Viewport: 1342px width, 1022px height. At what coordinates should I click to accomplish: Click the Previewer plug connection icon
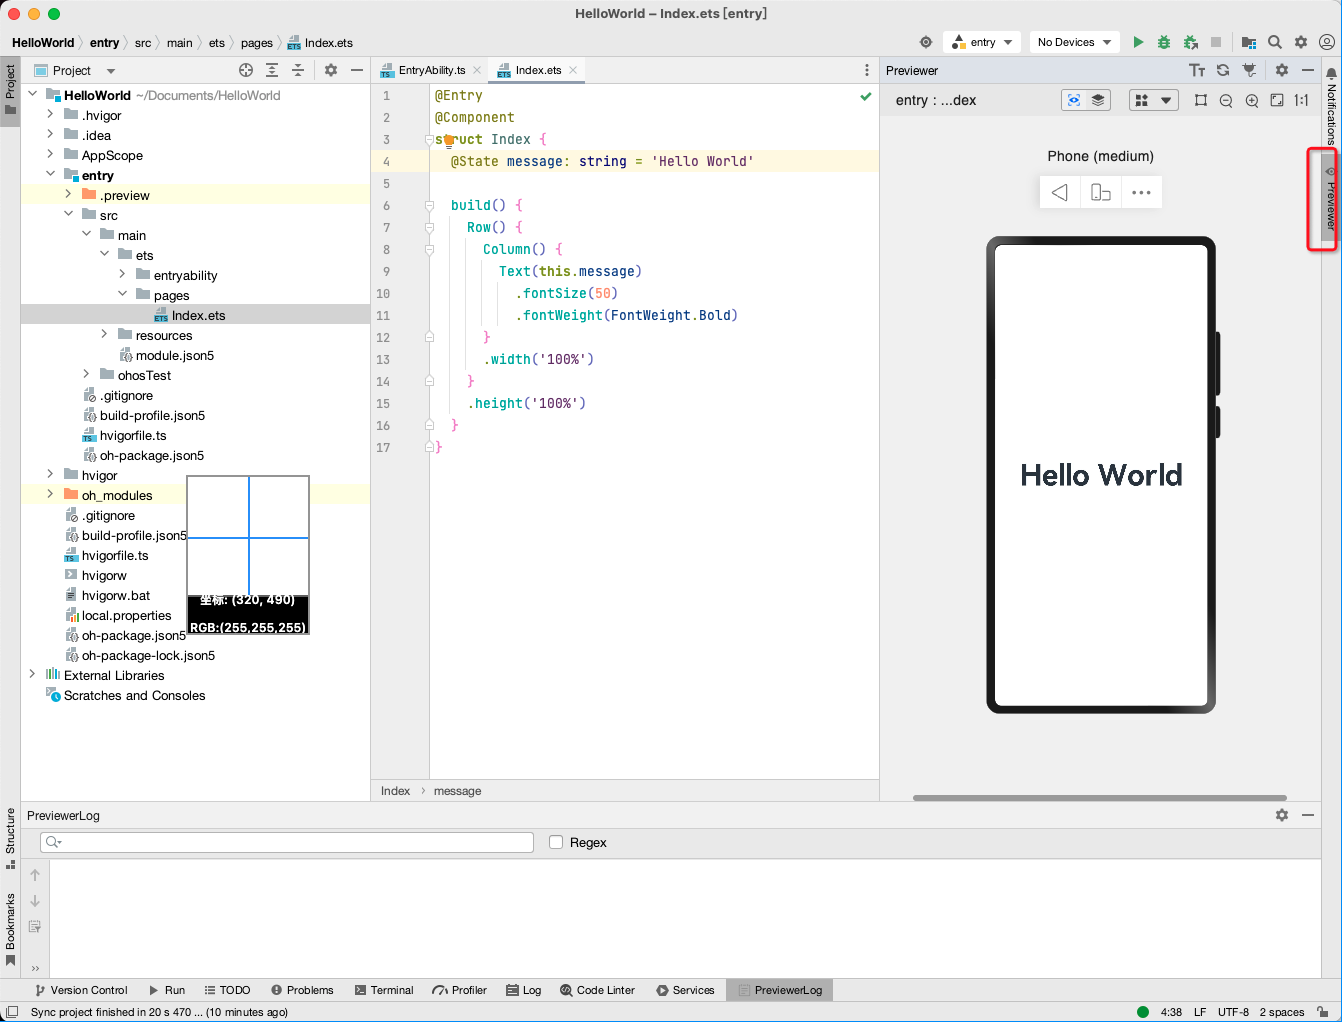coord(1249,70)
